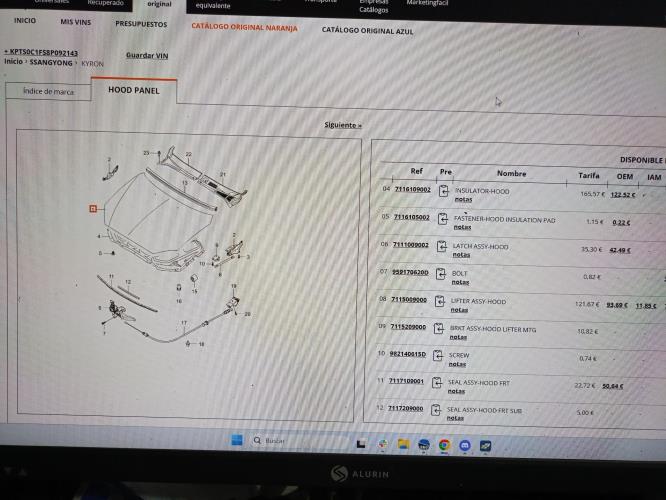
Task: Switch to the Índice de marca tab
Action: (x=48, y=91)
